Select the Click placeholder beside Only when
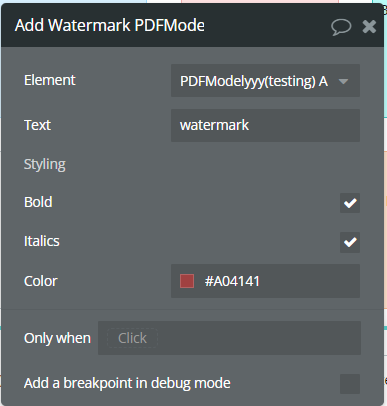387x406 pixels. (132, 338)
